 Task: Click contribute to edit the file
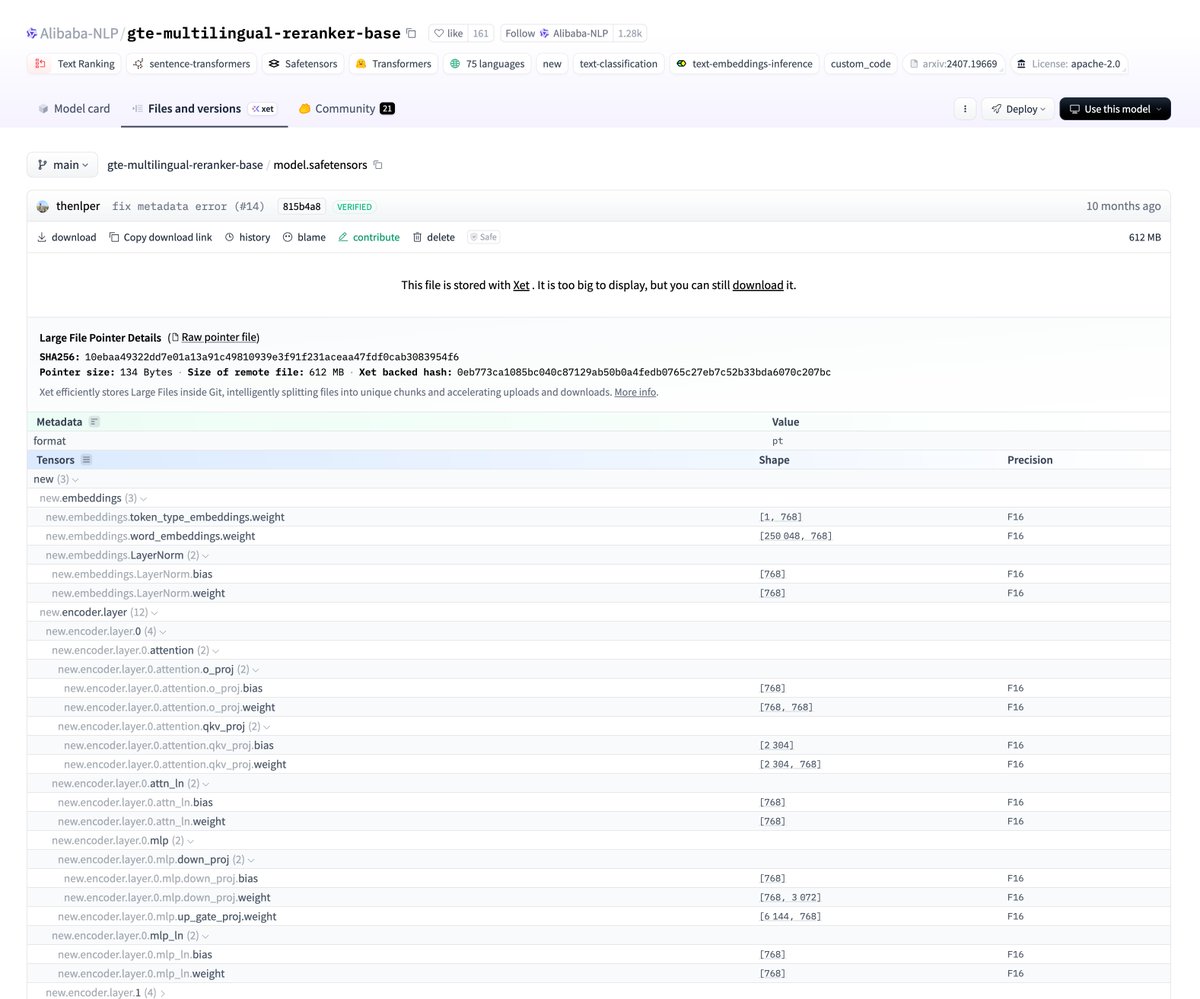[368, 237]
